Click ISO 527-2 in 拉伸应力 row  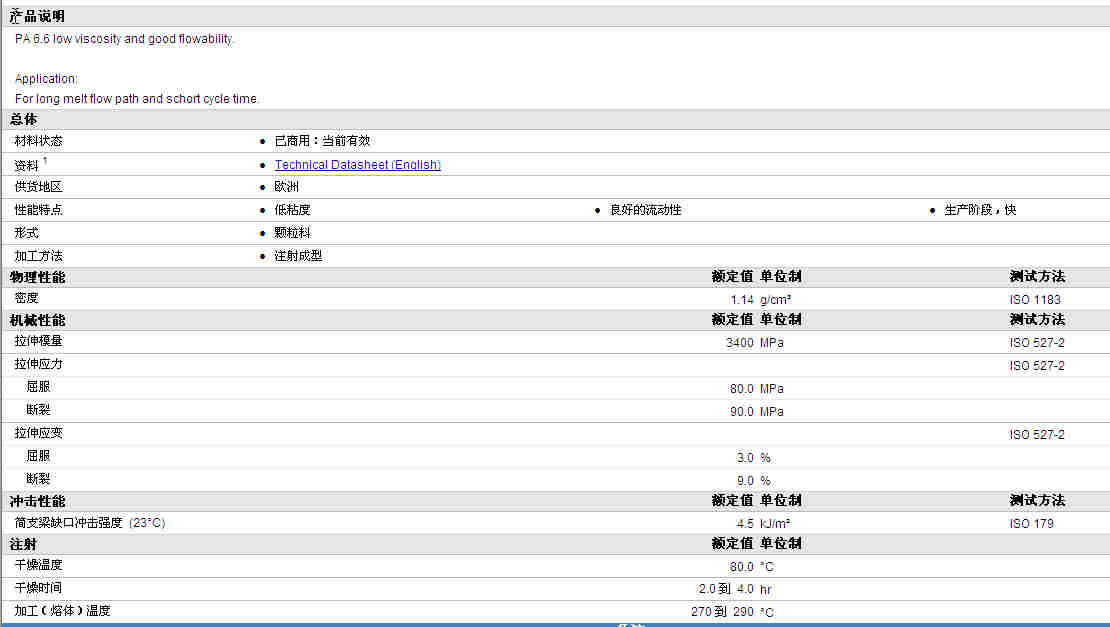point(1037,366)
